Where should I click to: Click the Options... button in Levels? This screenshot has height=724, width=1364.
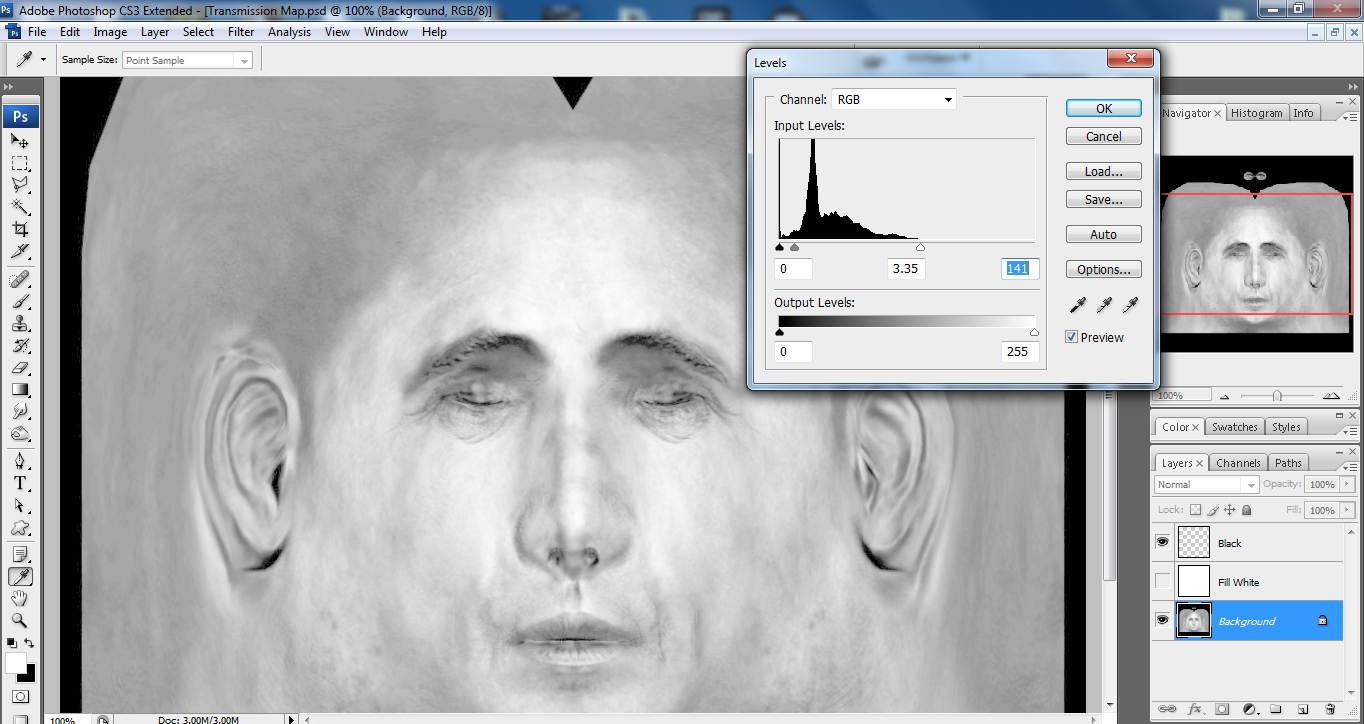1104,269
